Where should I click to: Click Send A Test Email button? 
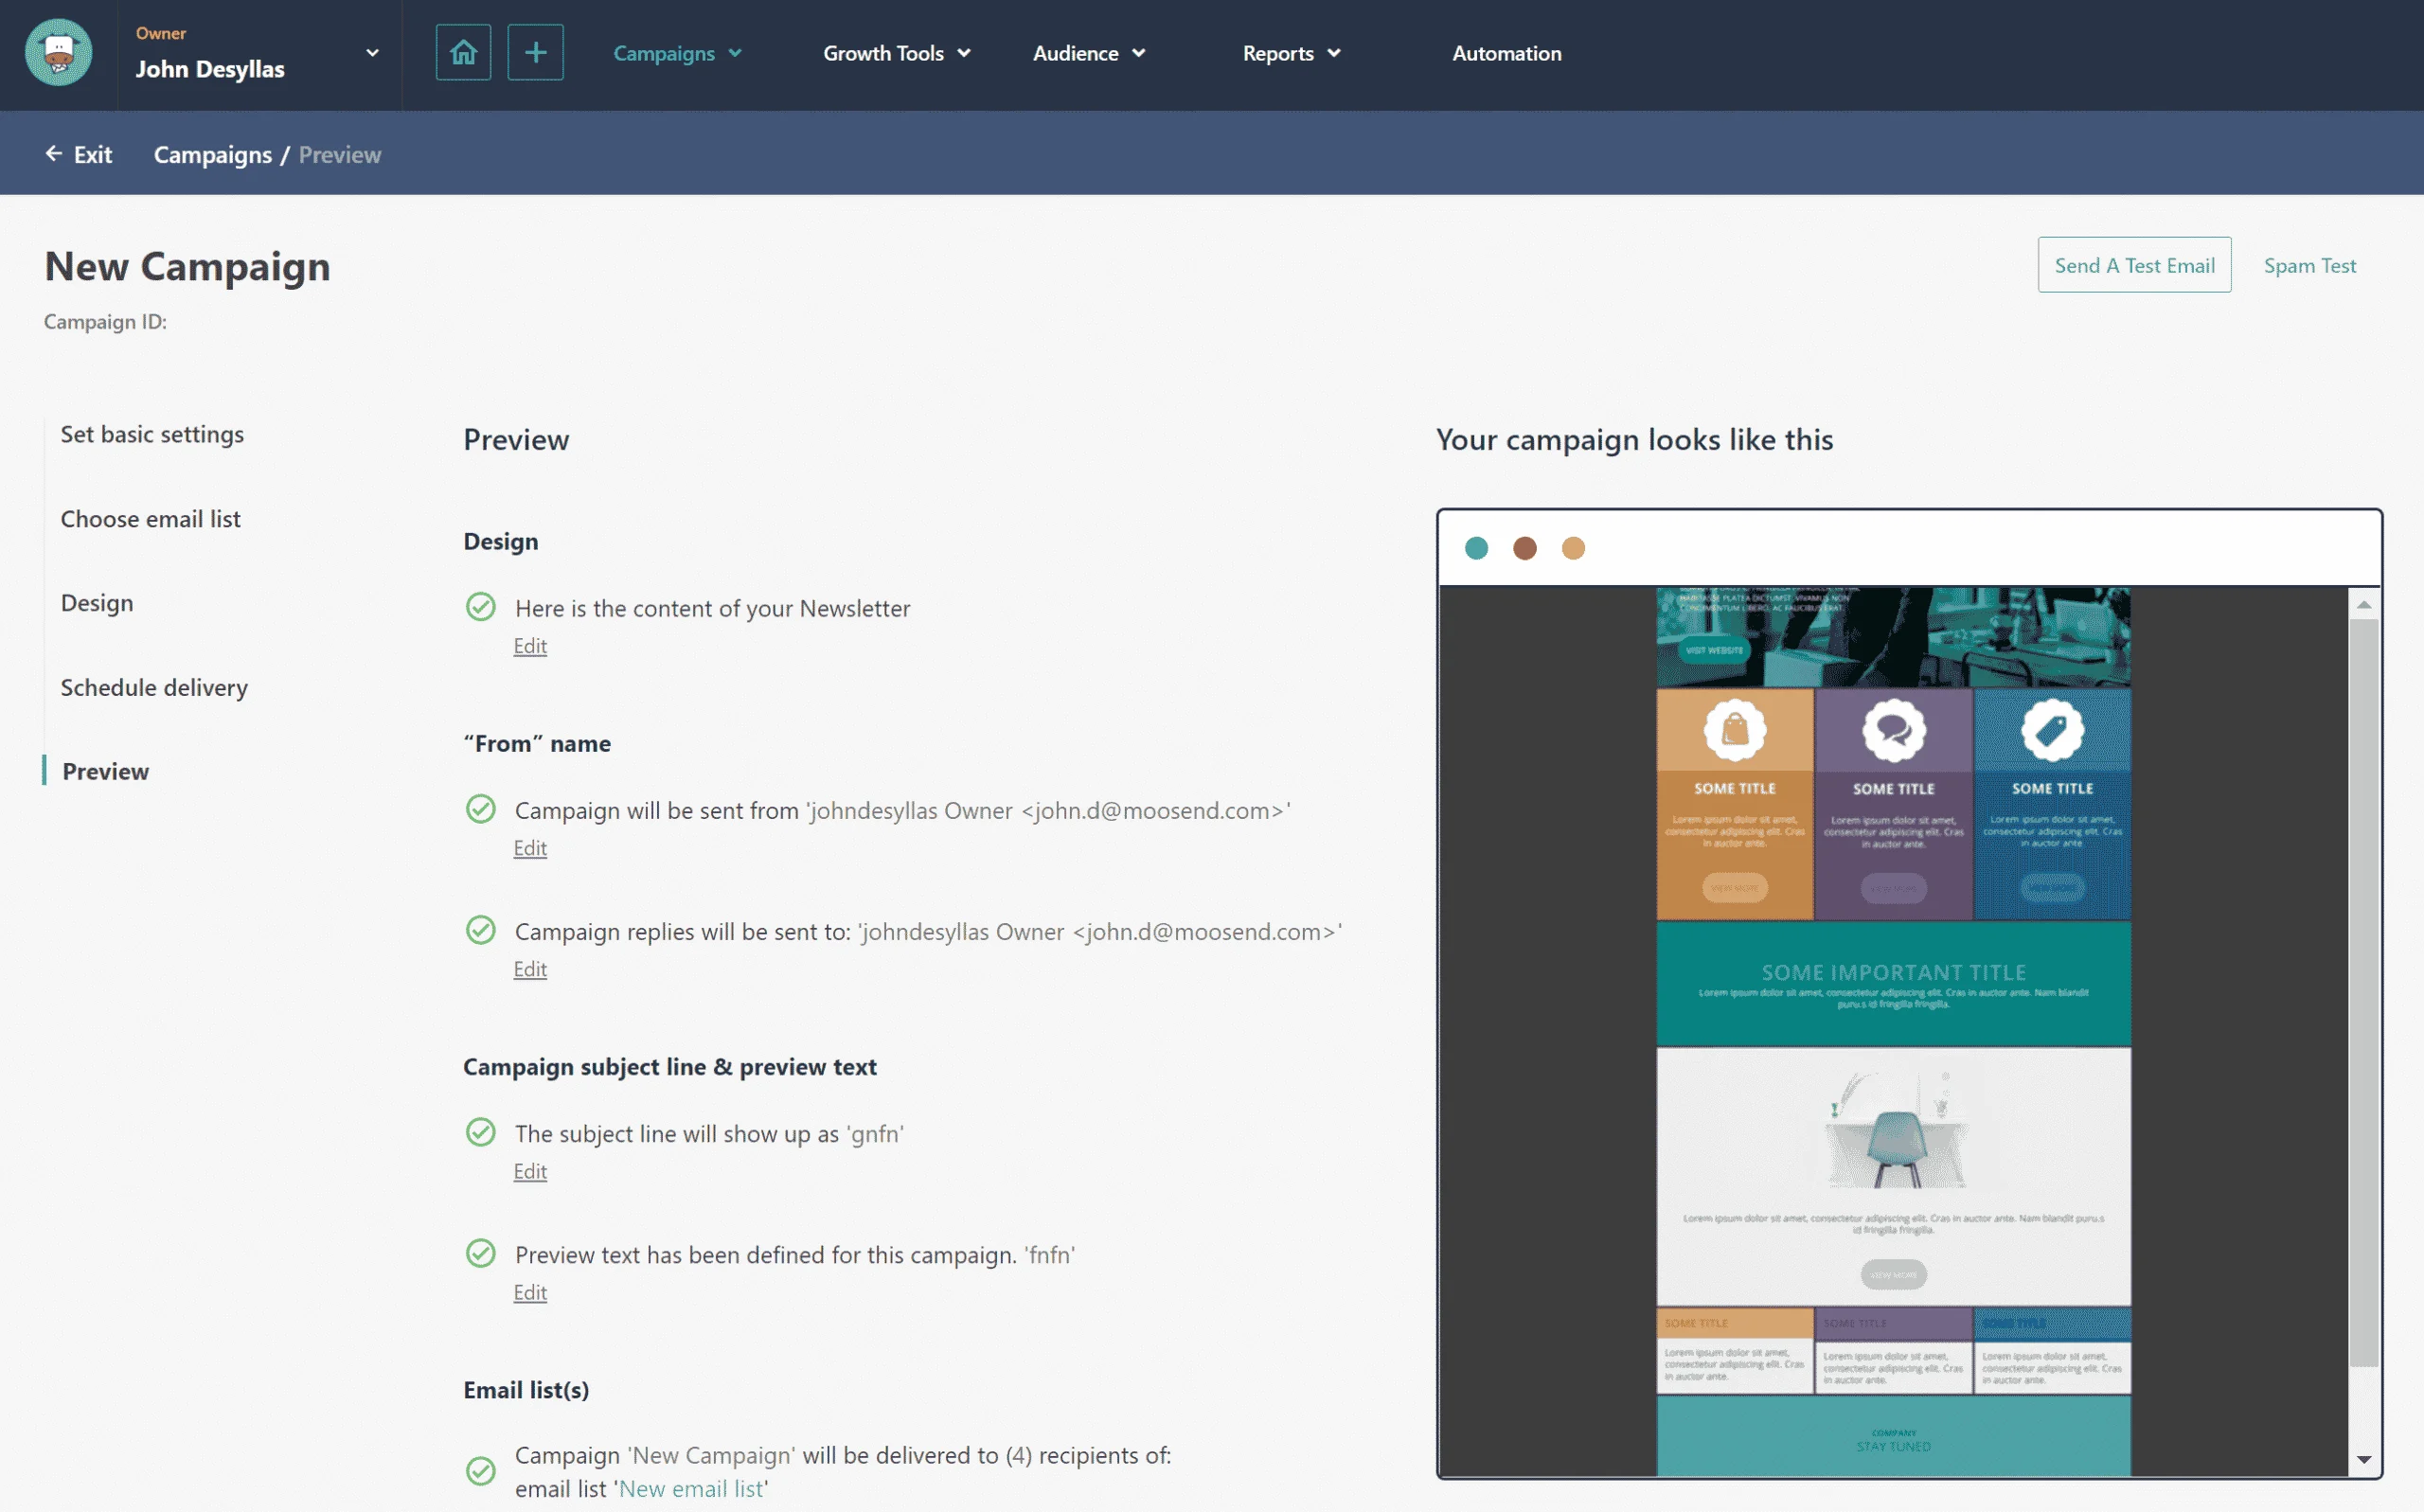tap(2134, 265)
